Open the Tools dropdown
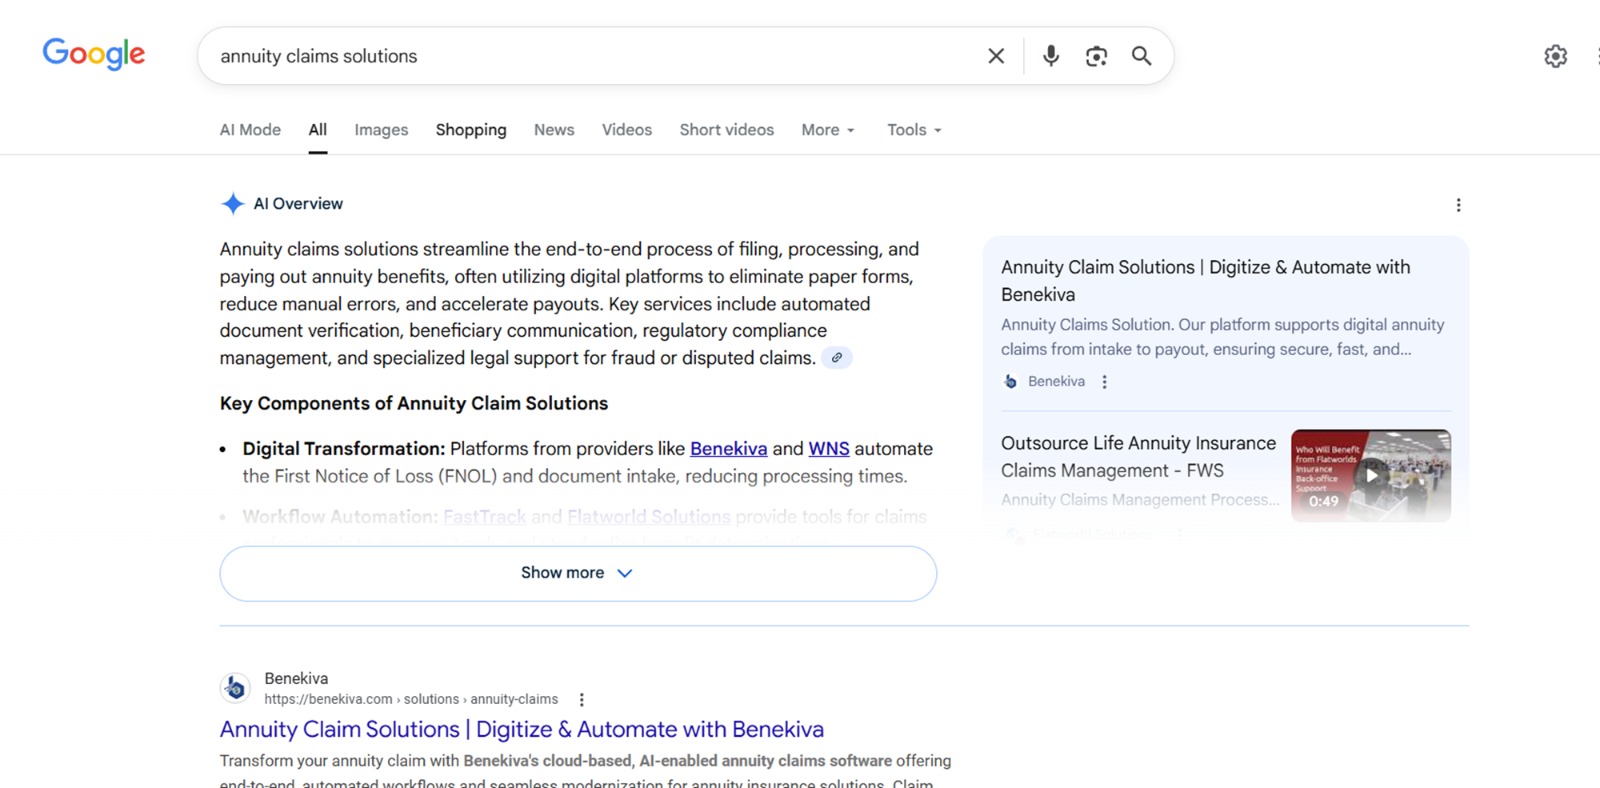The width and height of the screenshot is (1600, 788). (914, 130)
